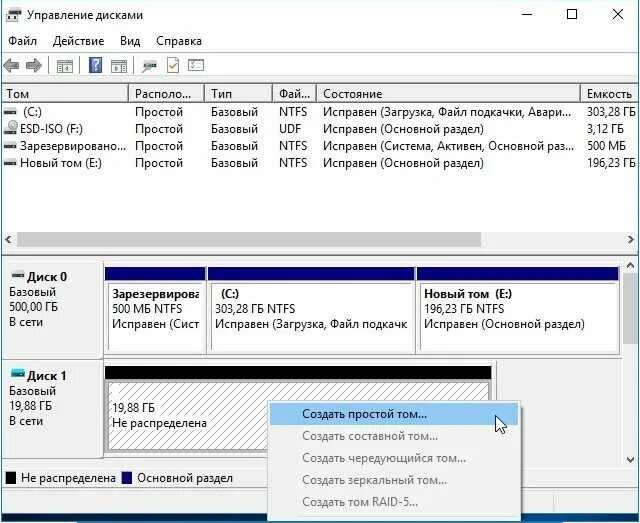Sort by the Фай... column header
The image size is (640, 523).
coord(295,94)
